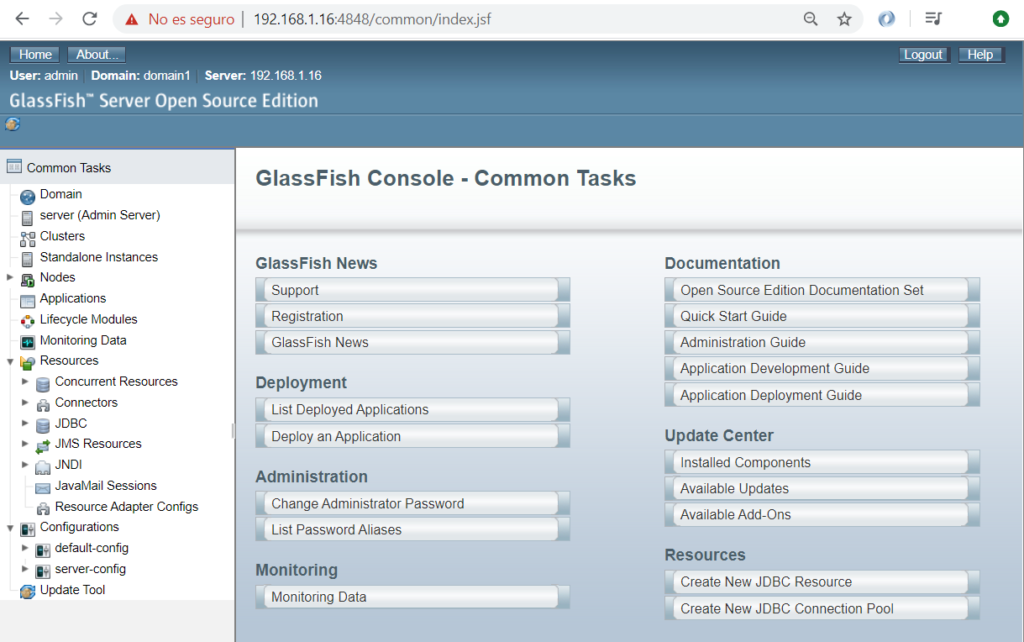The height and width of the screenshot is (642, 1024).
Task: Click the Home button in header
Action: coord(35,55)
